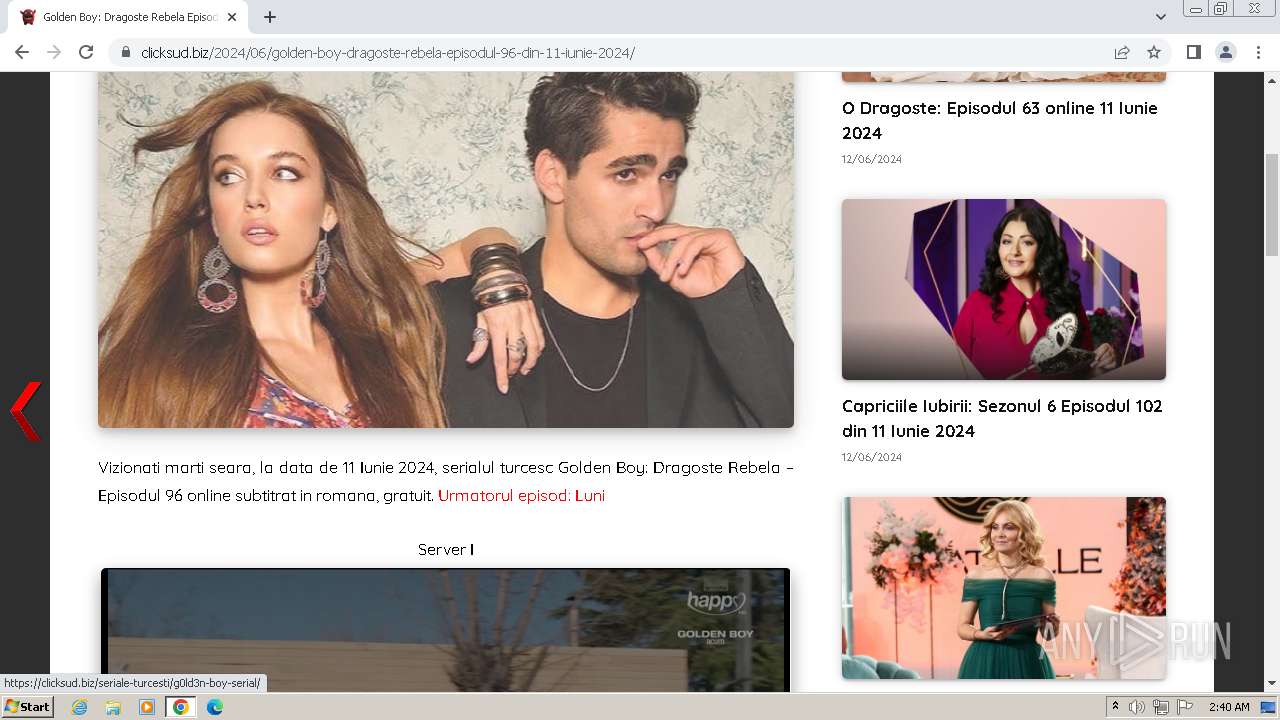Close the Golden Boy tab
This screenshot has width=1280, height=720.
point(232,17)
